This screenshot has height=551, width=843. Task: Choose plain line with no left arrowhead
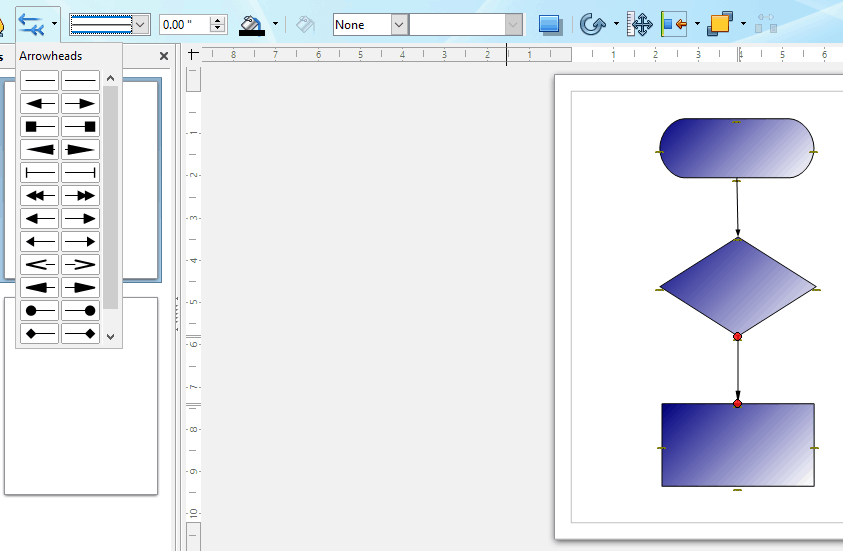coord(39,81)
